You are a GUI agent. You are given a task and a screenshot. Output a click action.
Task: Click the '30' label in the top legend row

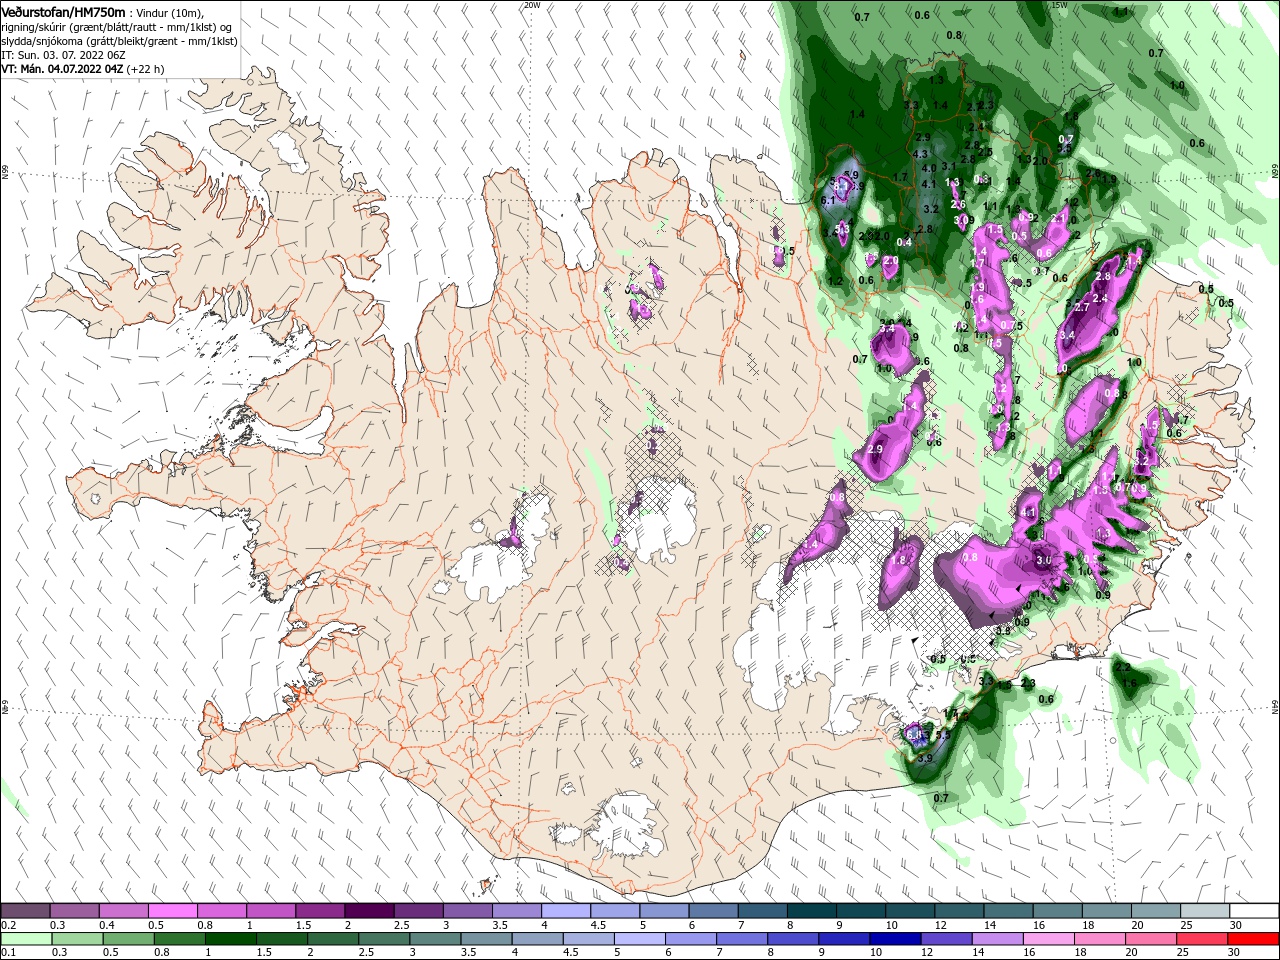click(1236, 925)
